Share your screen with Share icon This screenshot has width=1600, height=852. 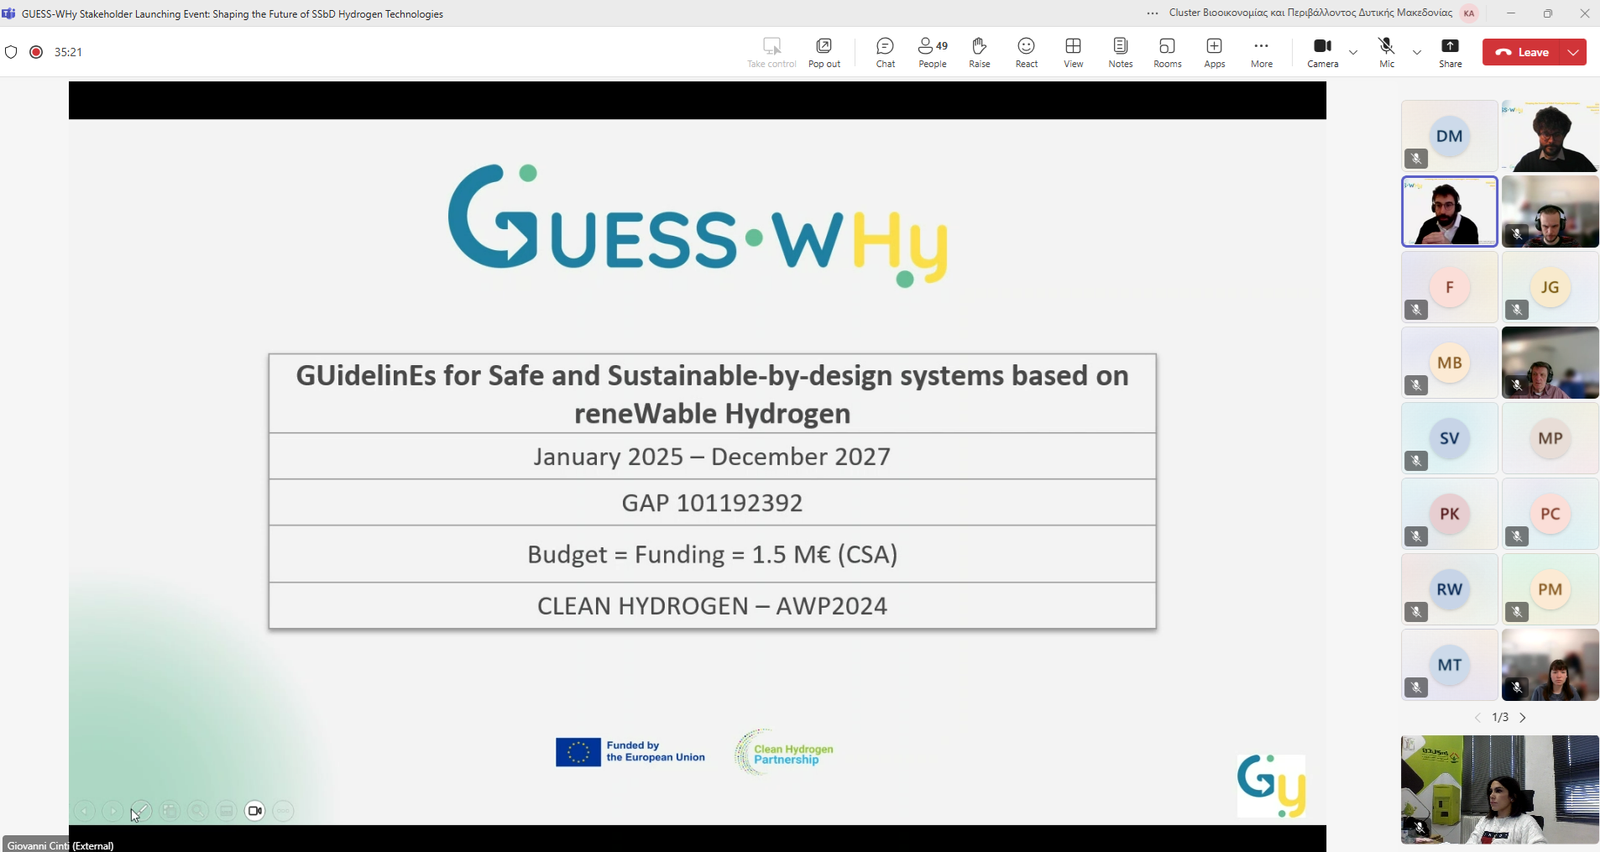pos(1450,52)
